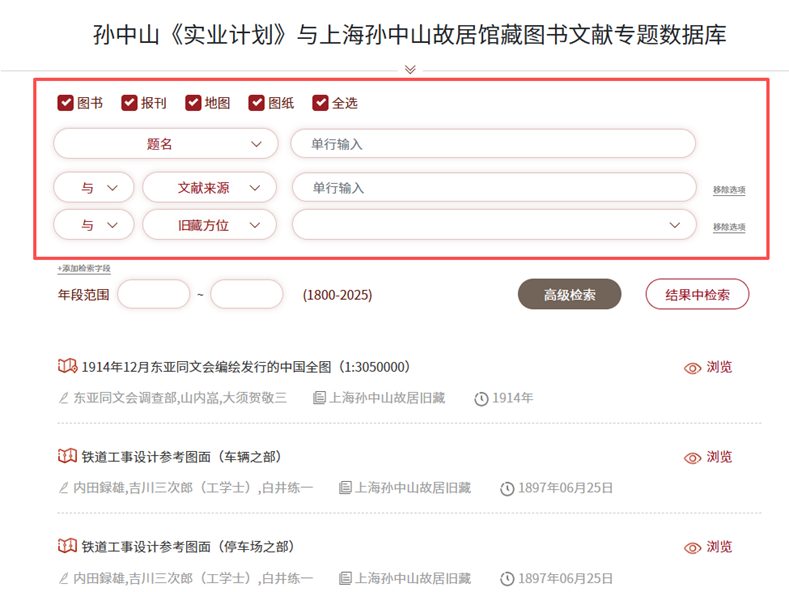This screenshot has width=789, height=592.
Task: Click the 结果中检索 button
Action: click(697, 294)
